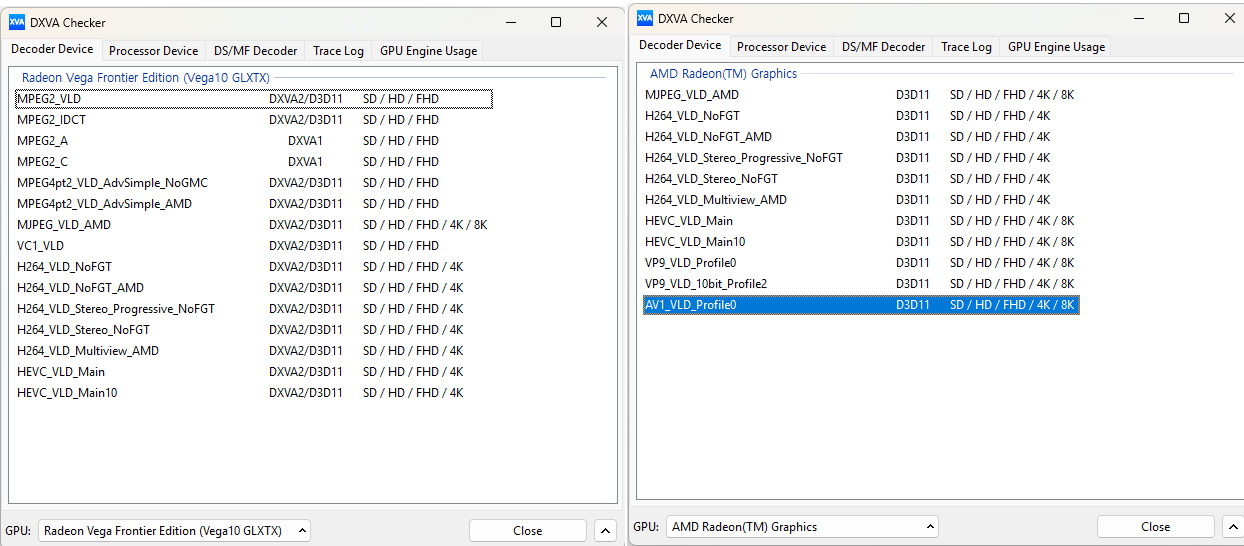The height and width of the screenshot is (546, 1244).
Task: Select VC1_VLD decoder row
Action: pyautogui.click(x=254, y=246)
